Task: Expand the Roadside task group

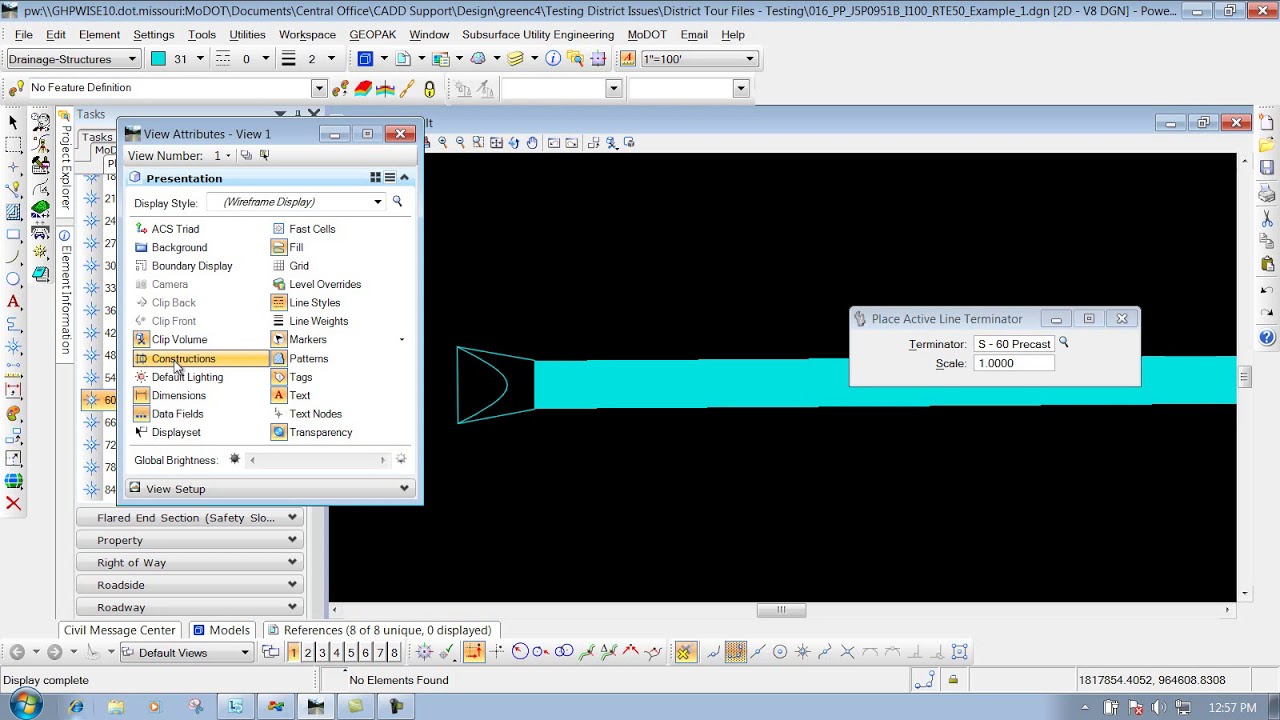Action: pos(190,585)
